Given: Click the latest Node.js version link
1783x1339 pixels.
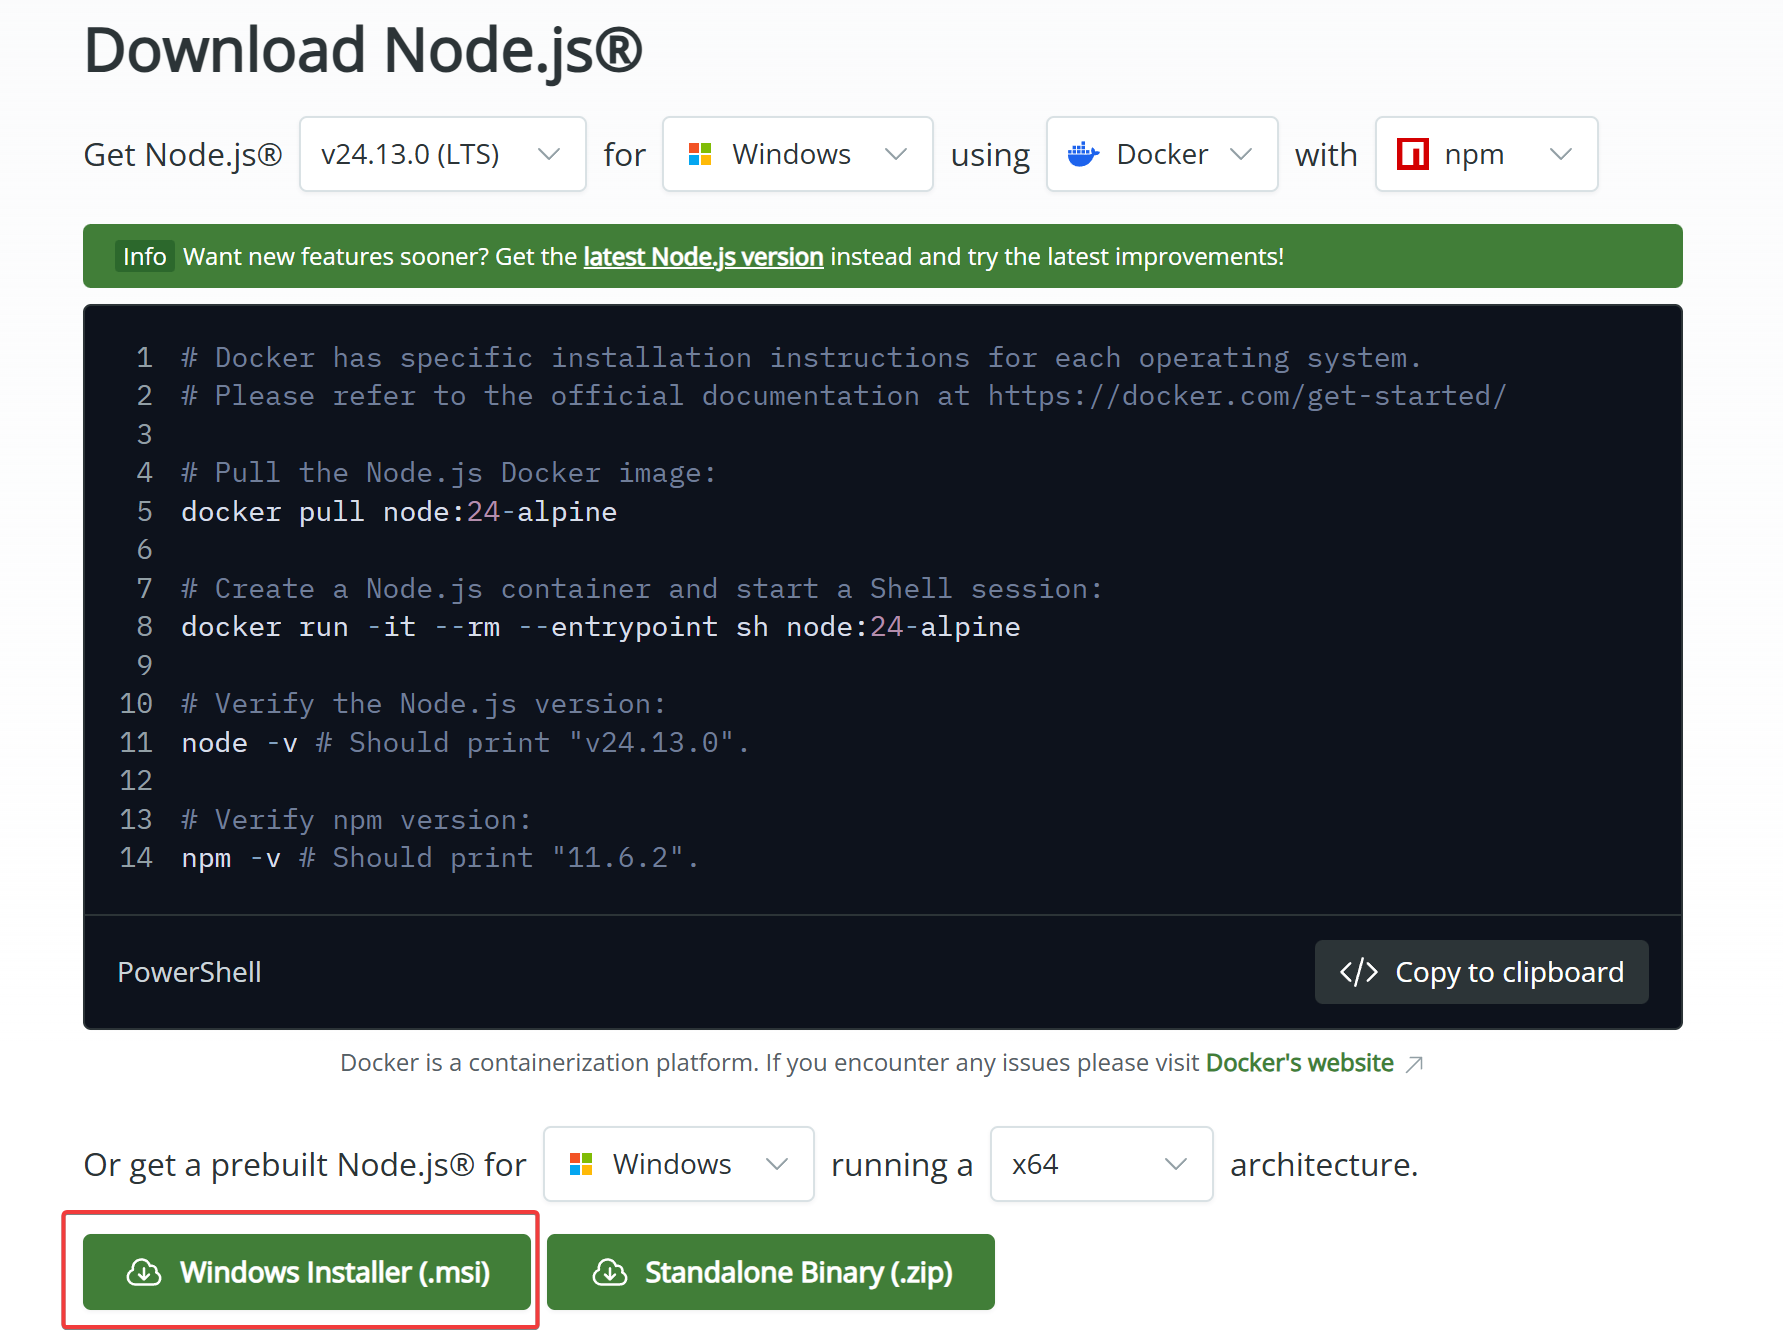Looking at the screenshot, I should (x=703, y=257).
